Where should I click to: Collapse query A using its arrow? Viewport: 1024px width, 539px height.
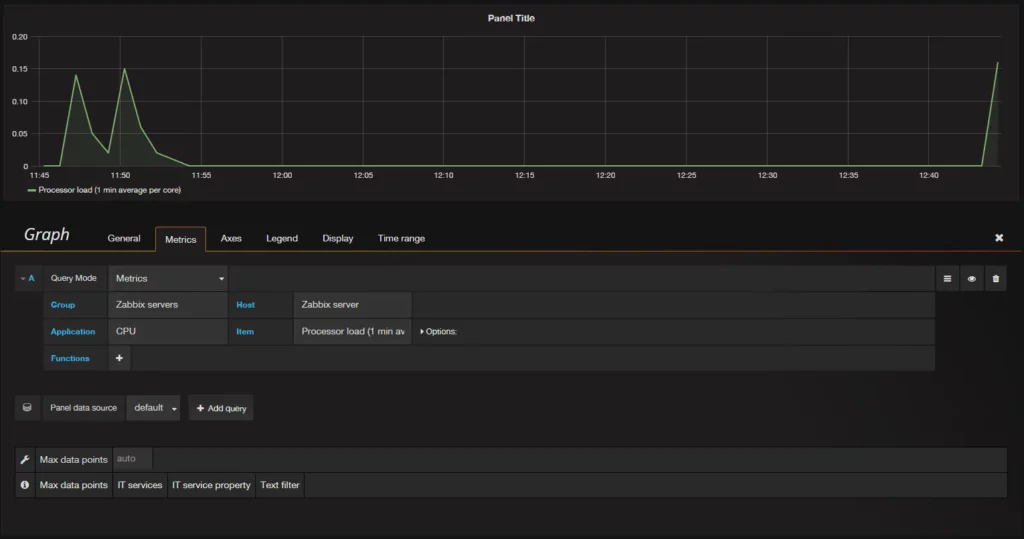click(22, 278)
